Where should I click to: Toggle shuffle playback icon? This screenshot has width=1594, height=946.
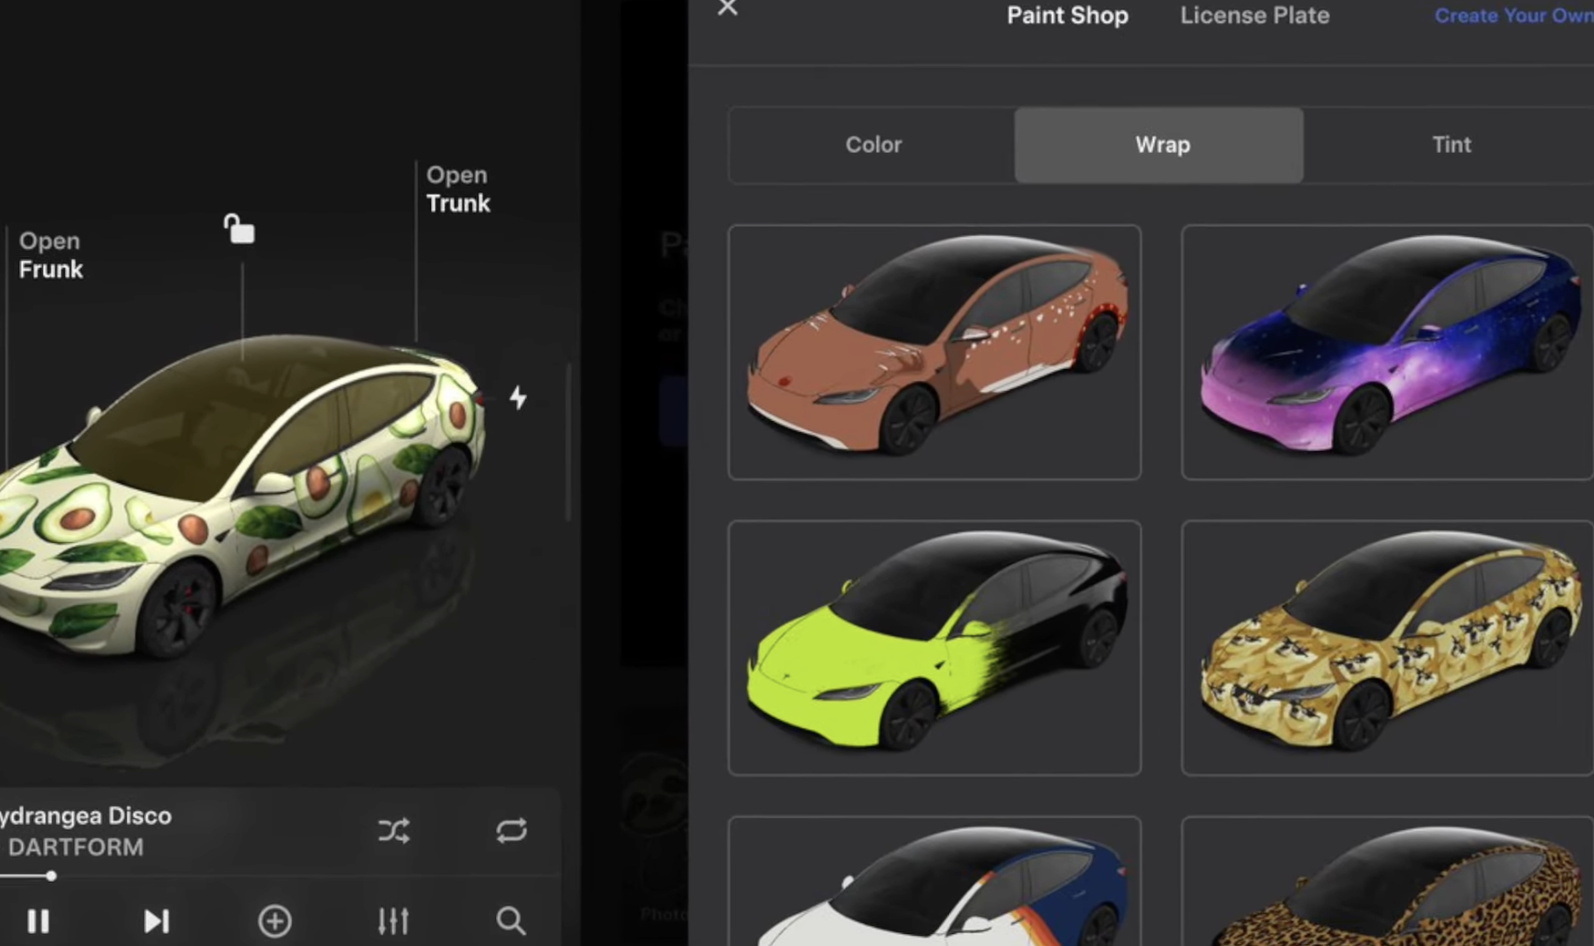pyautogui.click(x=394, y=830)
